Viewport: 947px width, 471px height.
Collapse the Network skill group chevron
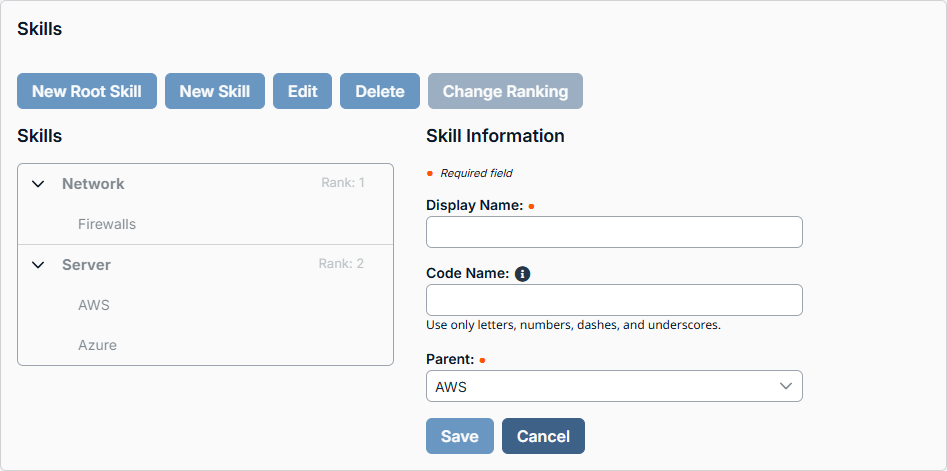pyautogui.click(x=39, y=184)
